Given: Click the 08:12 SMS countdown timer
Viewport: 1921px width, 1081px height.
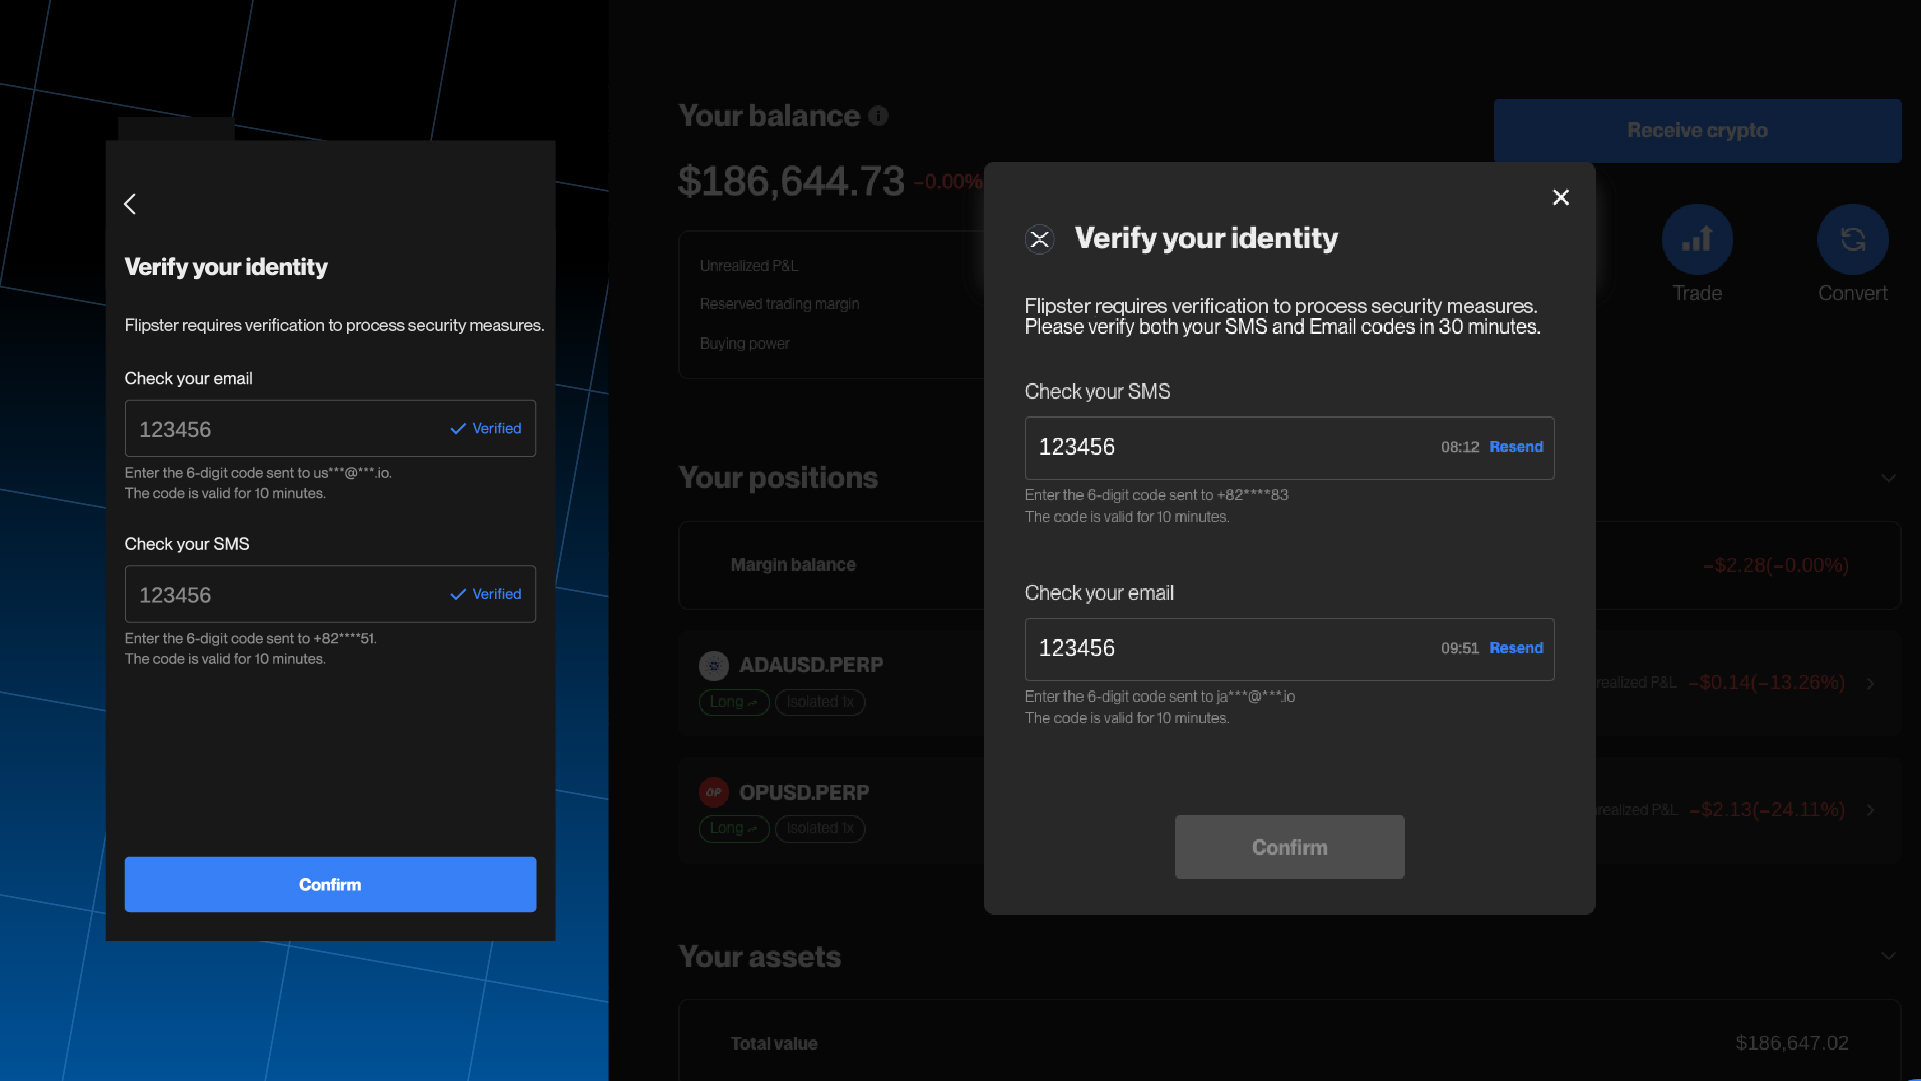Looking at the screenshot, I should (x=1460, y=447).
